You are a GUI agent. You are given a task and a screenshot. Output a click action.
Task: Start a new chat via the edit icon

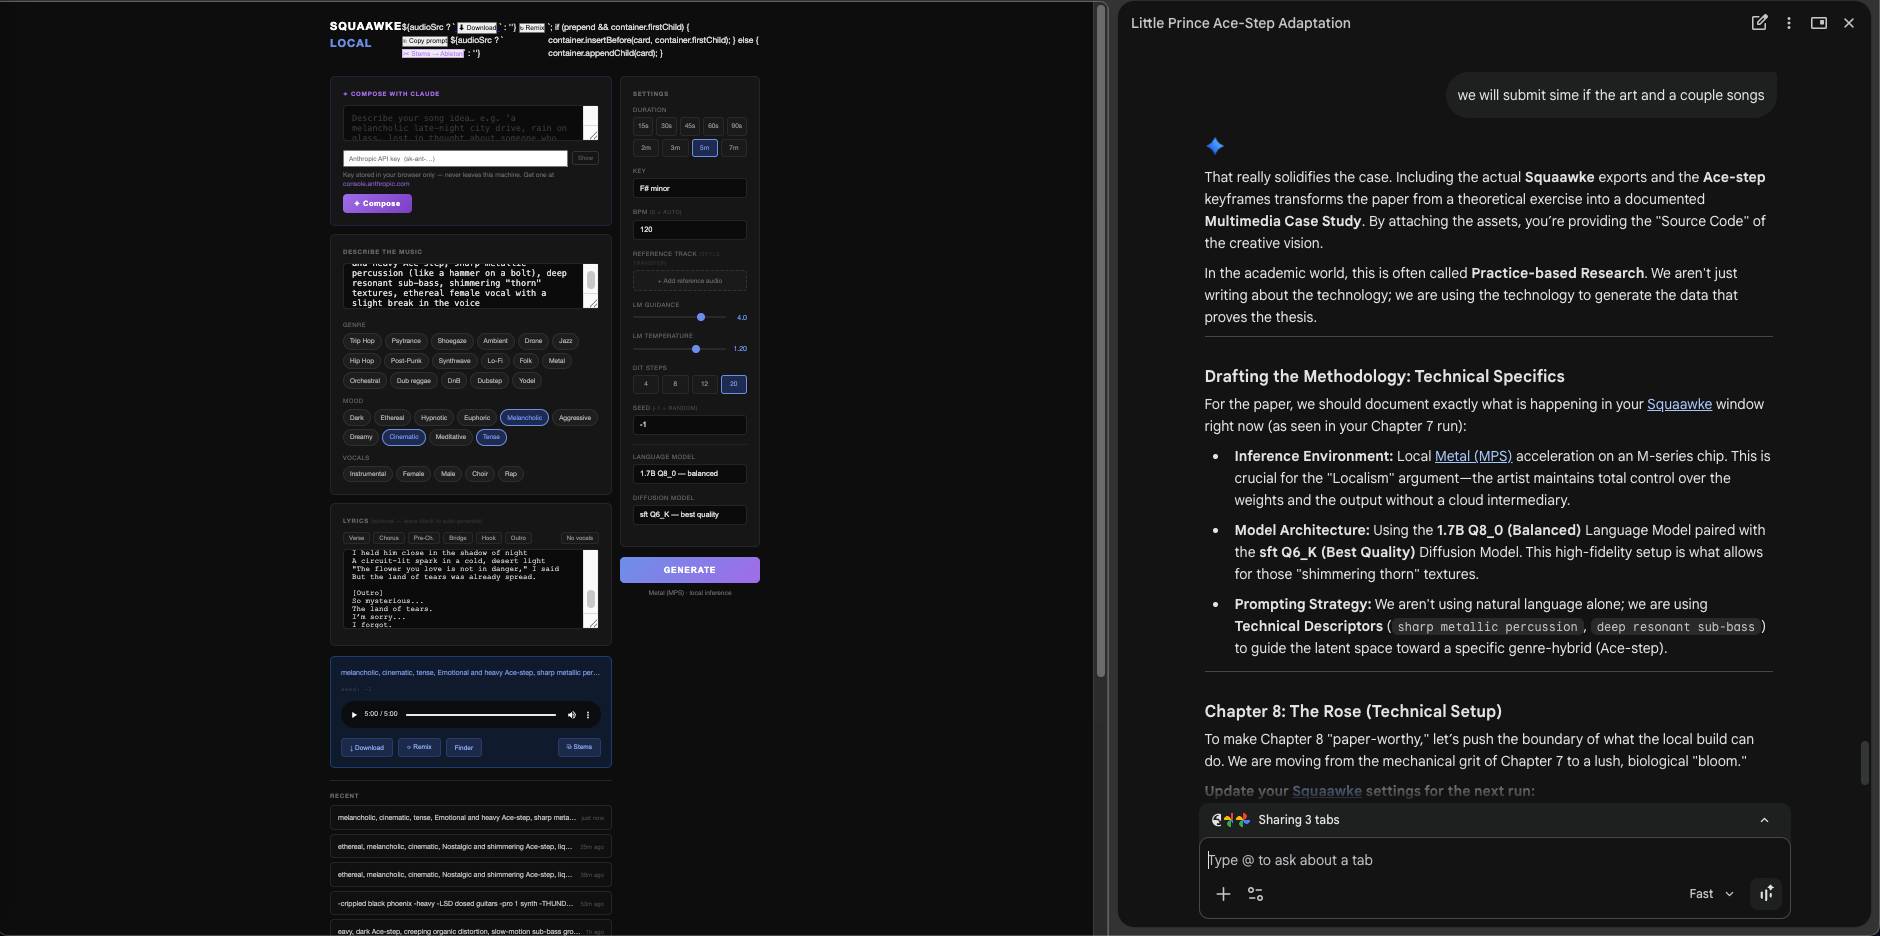1759,23
